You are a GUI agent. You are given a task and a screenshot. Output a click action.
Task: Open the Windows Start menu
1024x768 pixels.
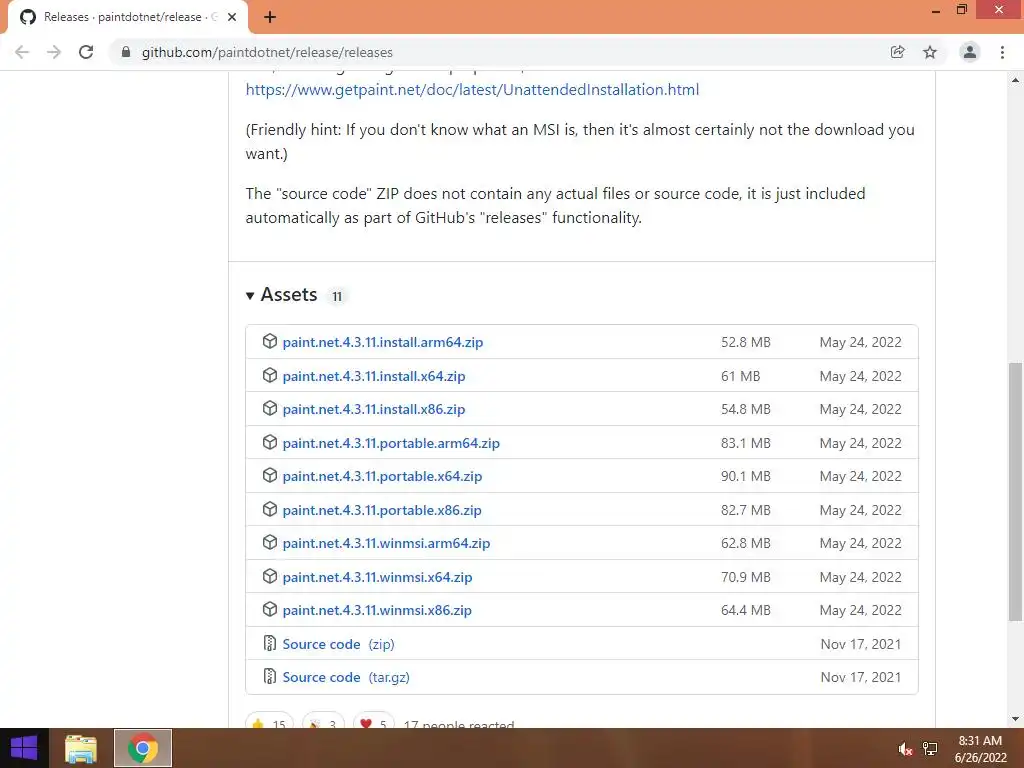[24, 748]
